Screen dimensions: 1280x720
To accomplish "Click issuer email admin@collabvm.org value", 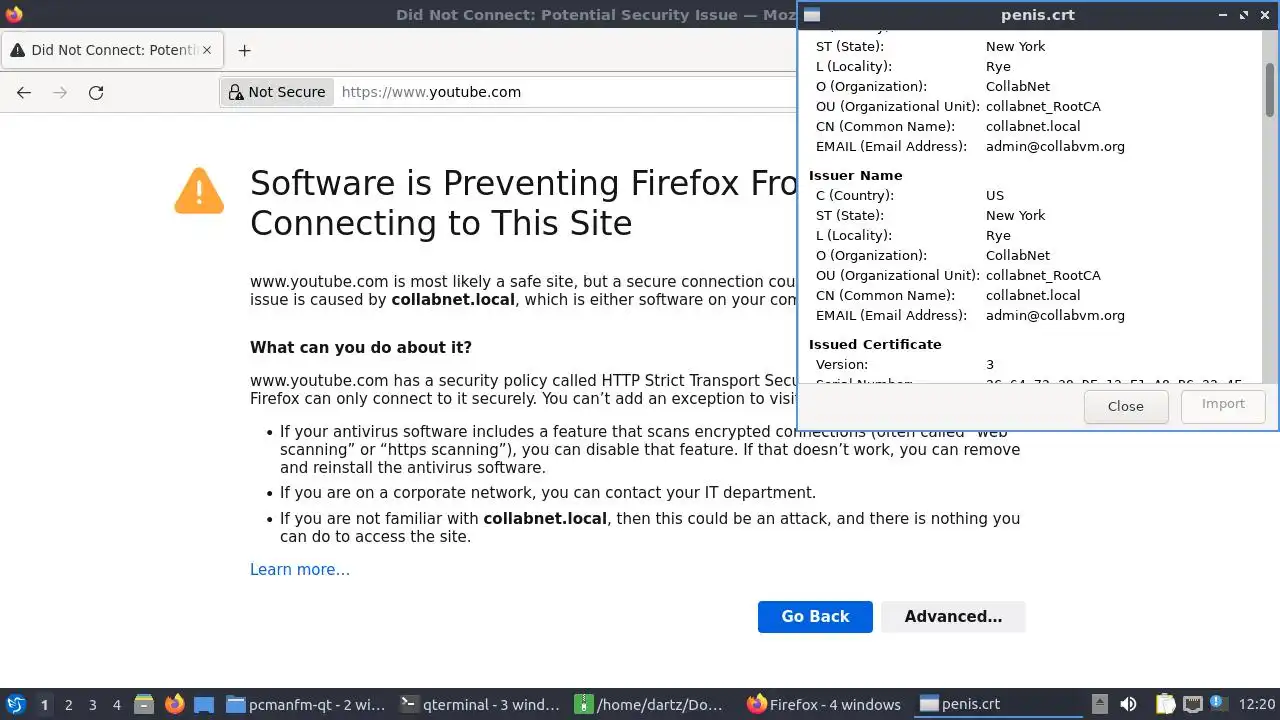I will [x=1055, y=315].
